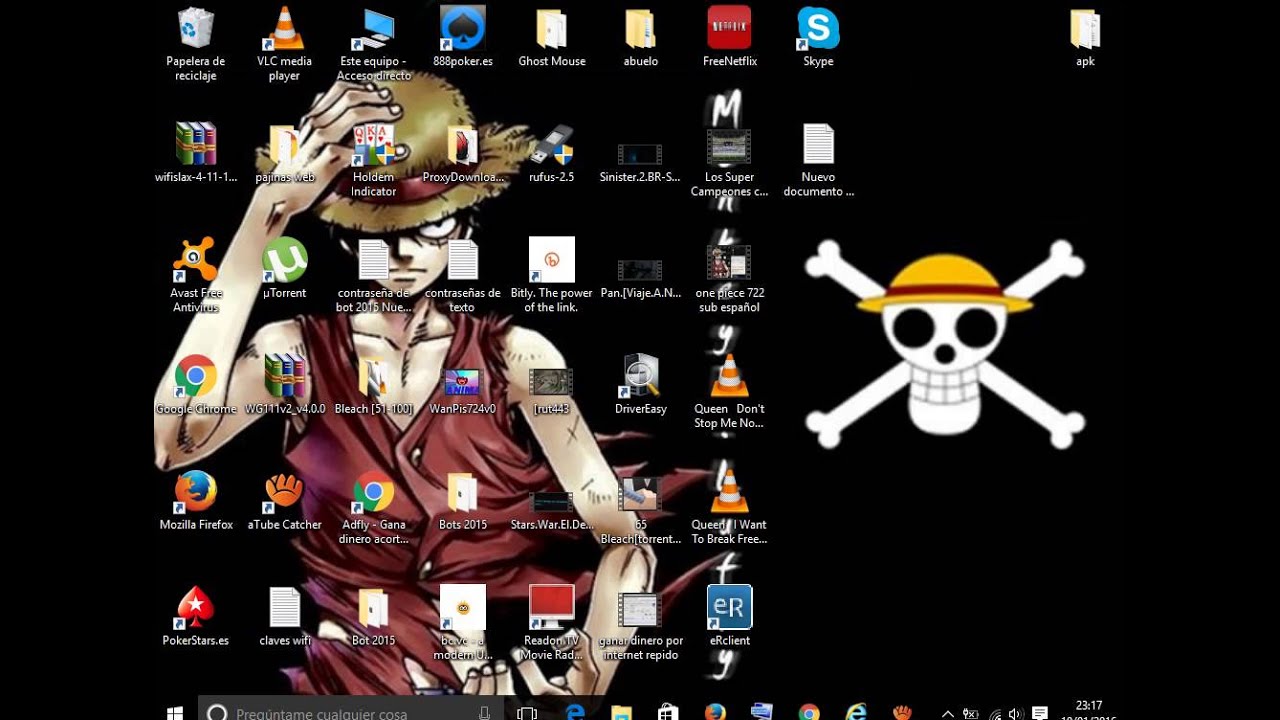The height and width of the screenshot is (720, 1280).
Task: Open the Action Center notifications icon
Action: [x=1040, y=714]
